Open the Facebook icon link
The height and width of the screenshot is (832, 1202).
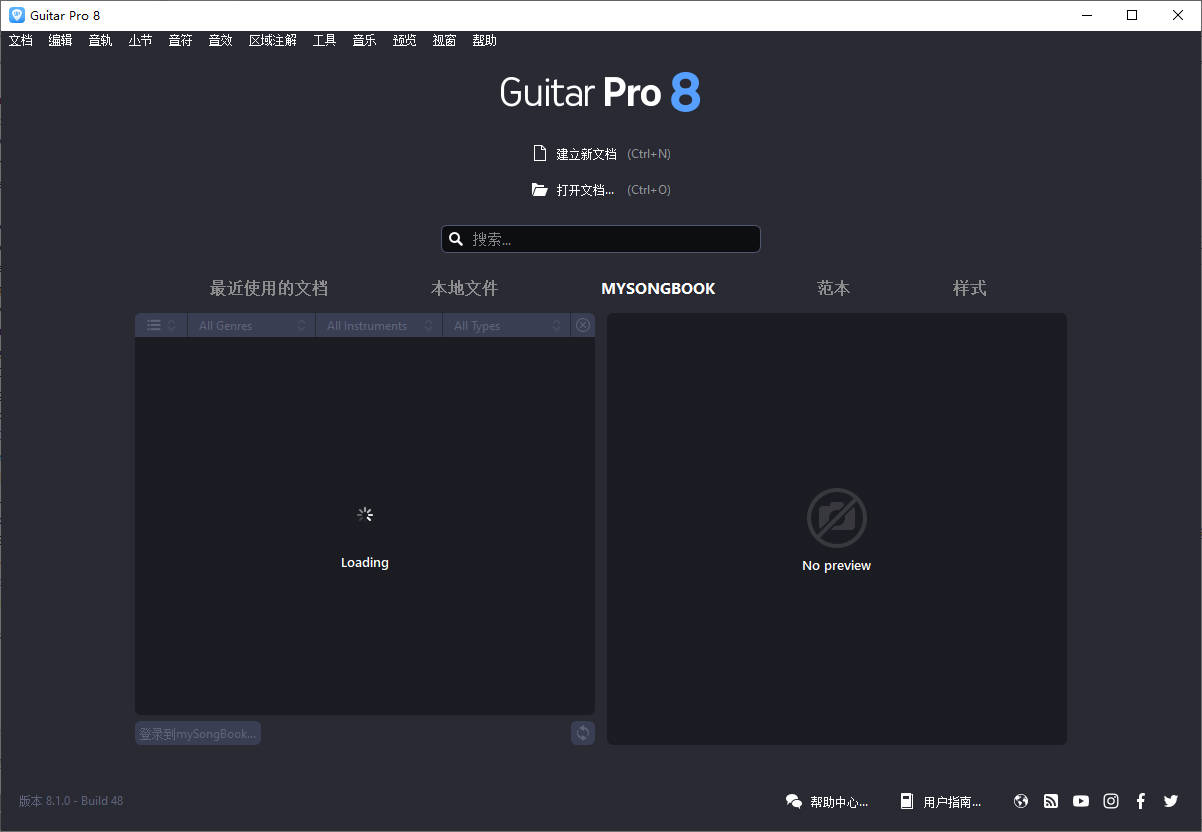pos(1141,801)
